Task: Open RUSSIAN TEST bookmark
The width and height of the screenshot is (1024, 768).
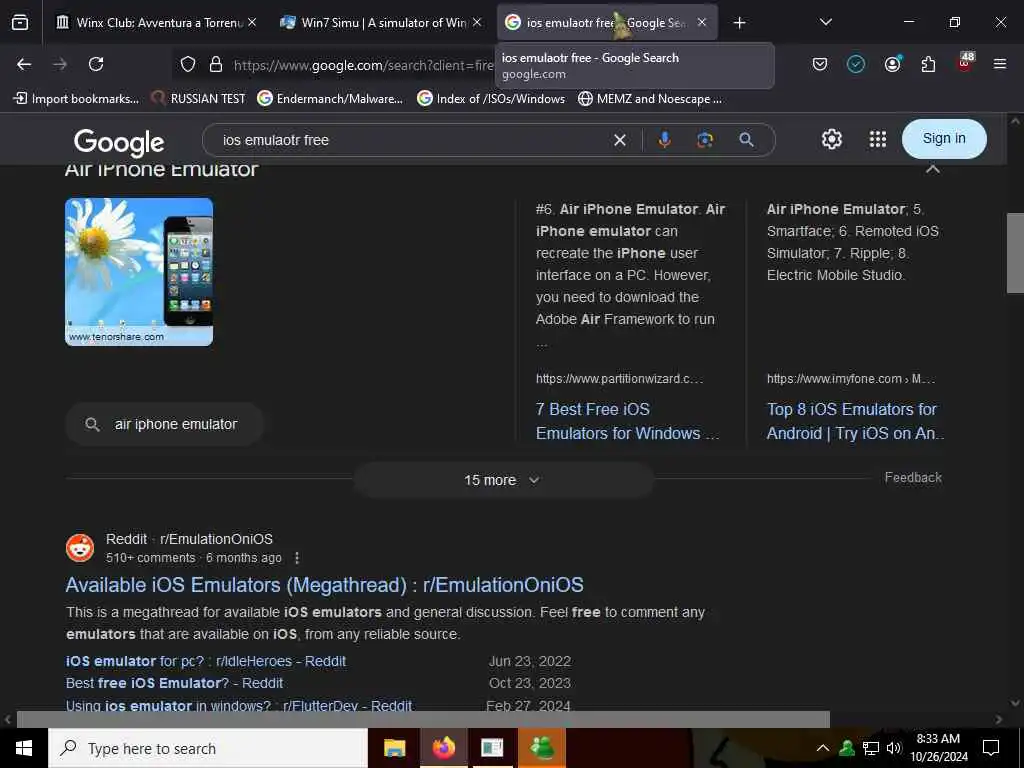Action: click(x=199, y=99)
